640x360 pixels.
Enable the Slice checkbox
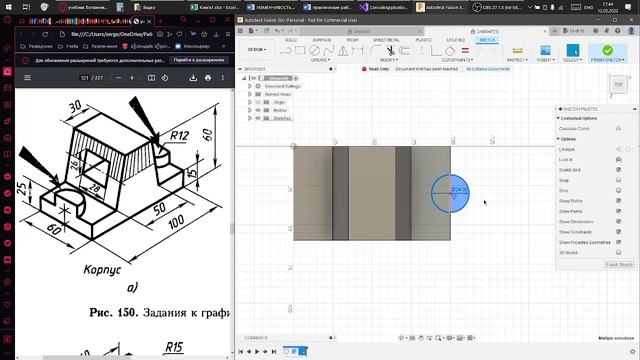click(618, 191)
